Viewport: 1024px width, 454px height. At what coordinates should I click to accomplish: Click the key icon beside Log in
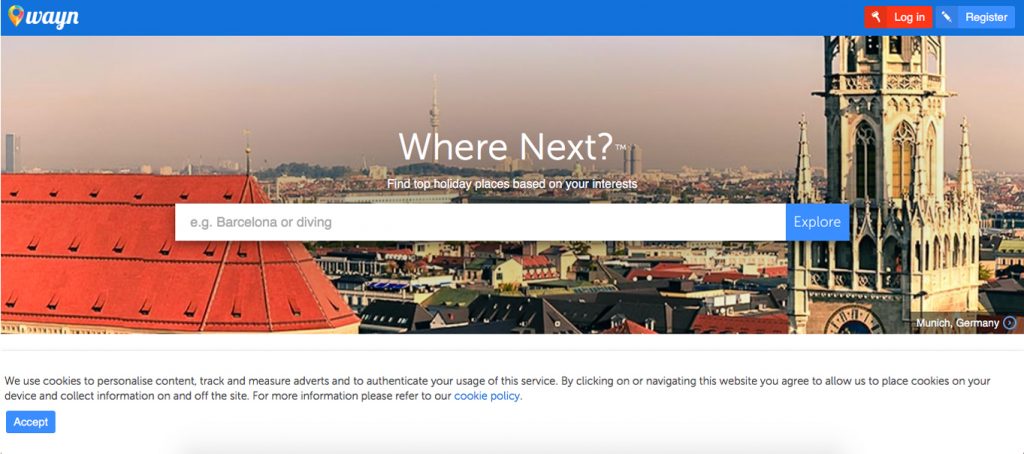[x=876, y=17]
